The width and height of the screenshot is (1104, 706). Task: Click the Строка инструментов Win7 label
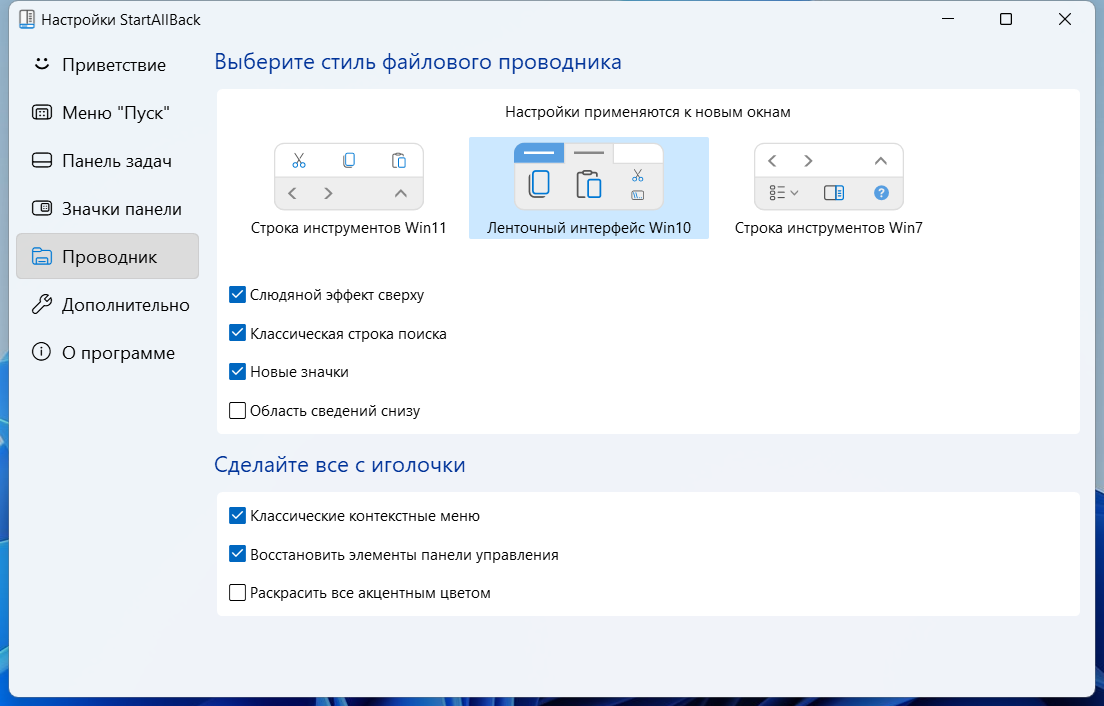click(829, 228)
